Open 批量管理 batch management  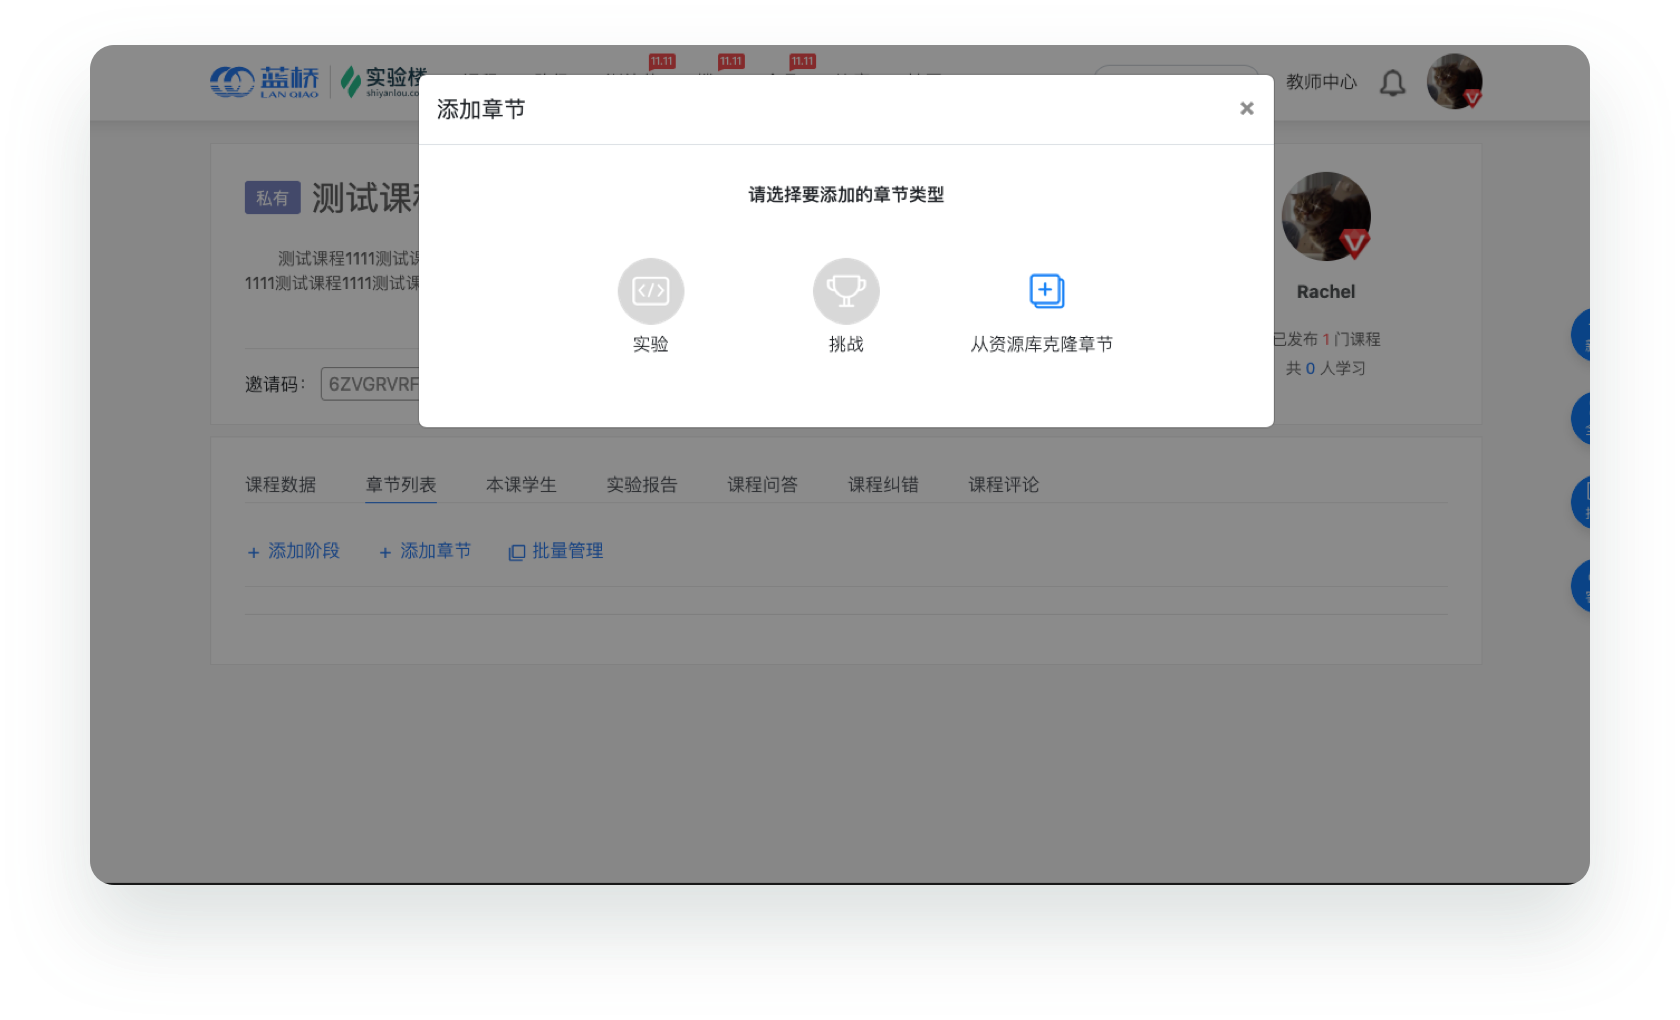coord(557,551)
